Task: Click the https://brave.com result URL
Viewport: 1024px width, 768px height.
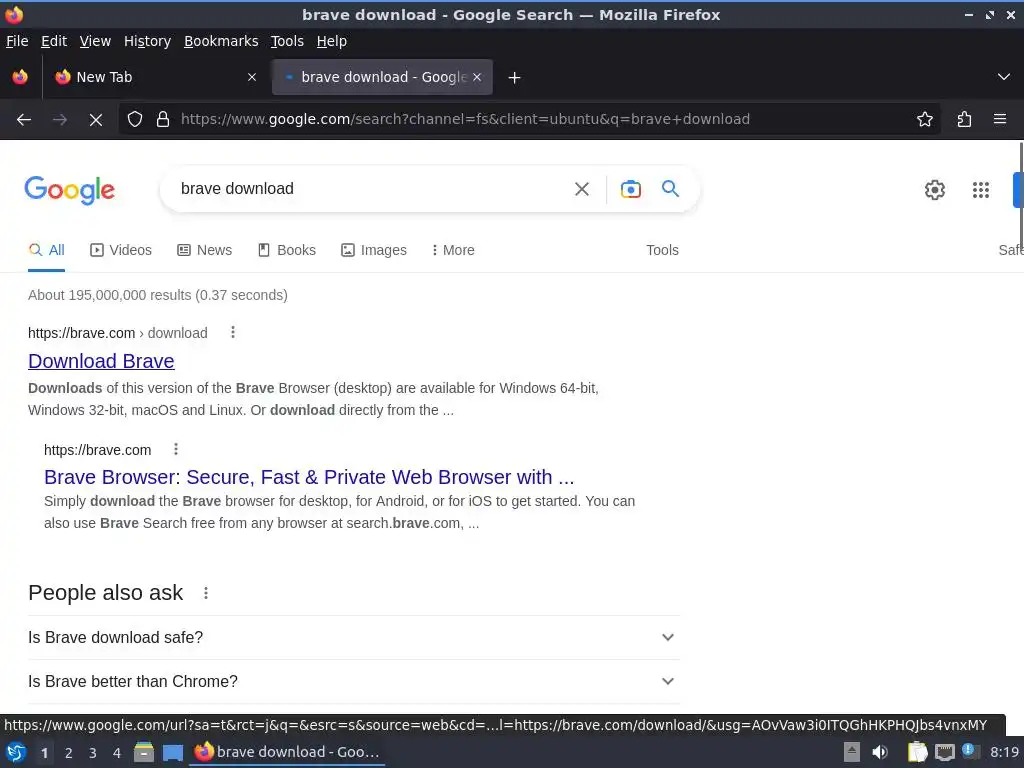Action: (x=97, y=450)
